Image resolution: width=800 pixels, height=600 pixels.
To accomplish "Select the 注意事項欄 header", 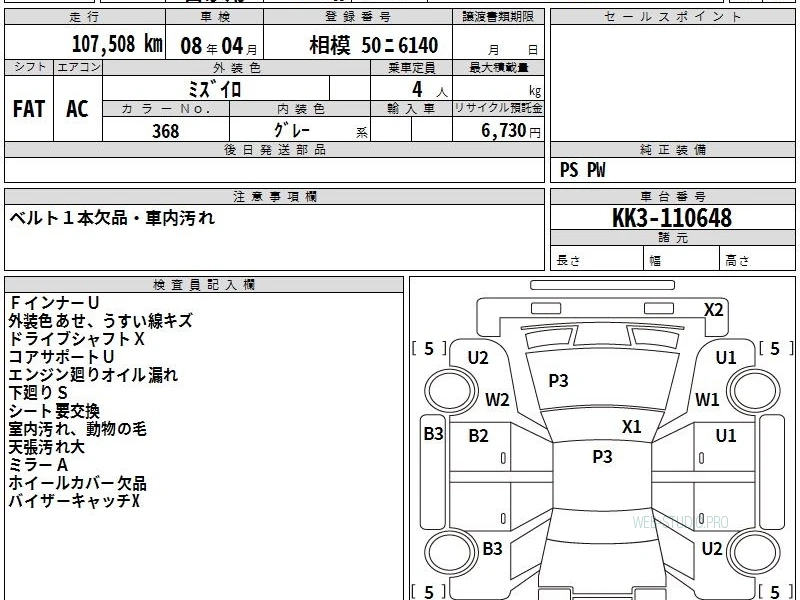I will click(274, 197).
